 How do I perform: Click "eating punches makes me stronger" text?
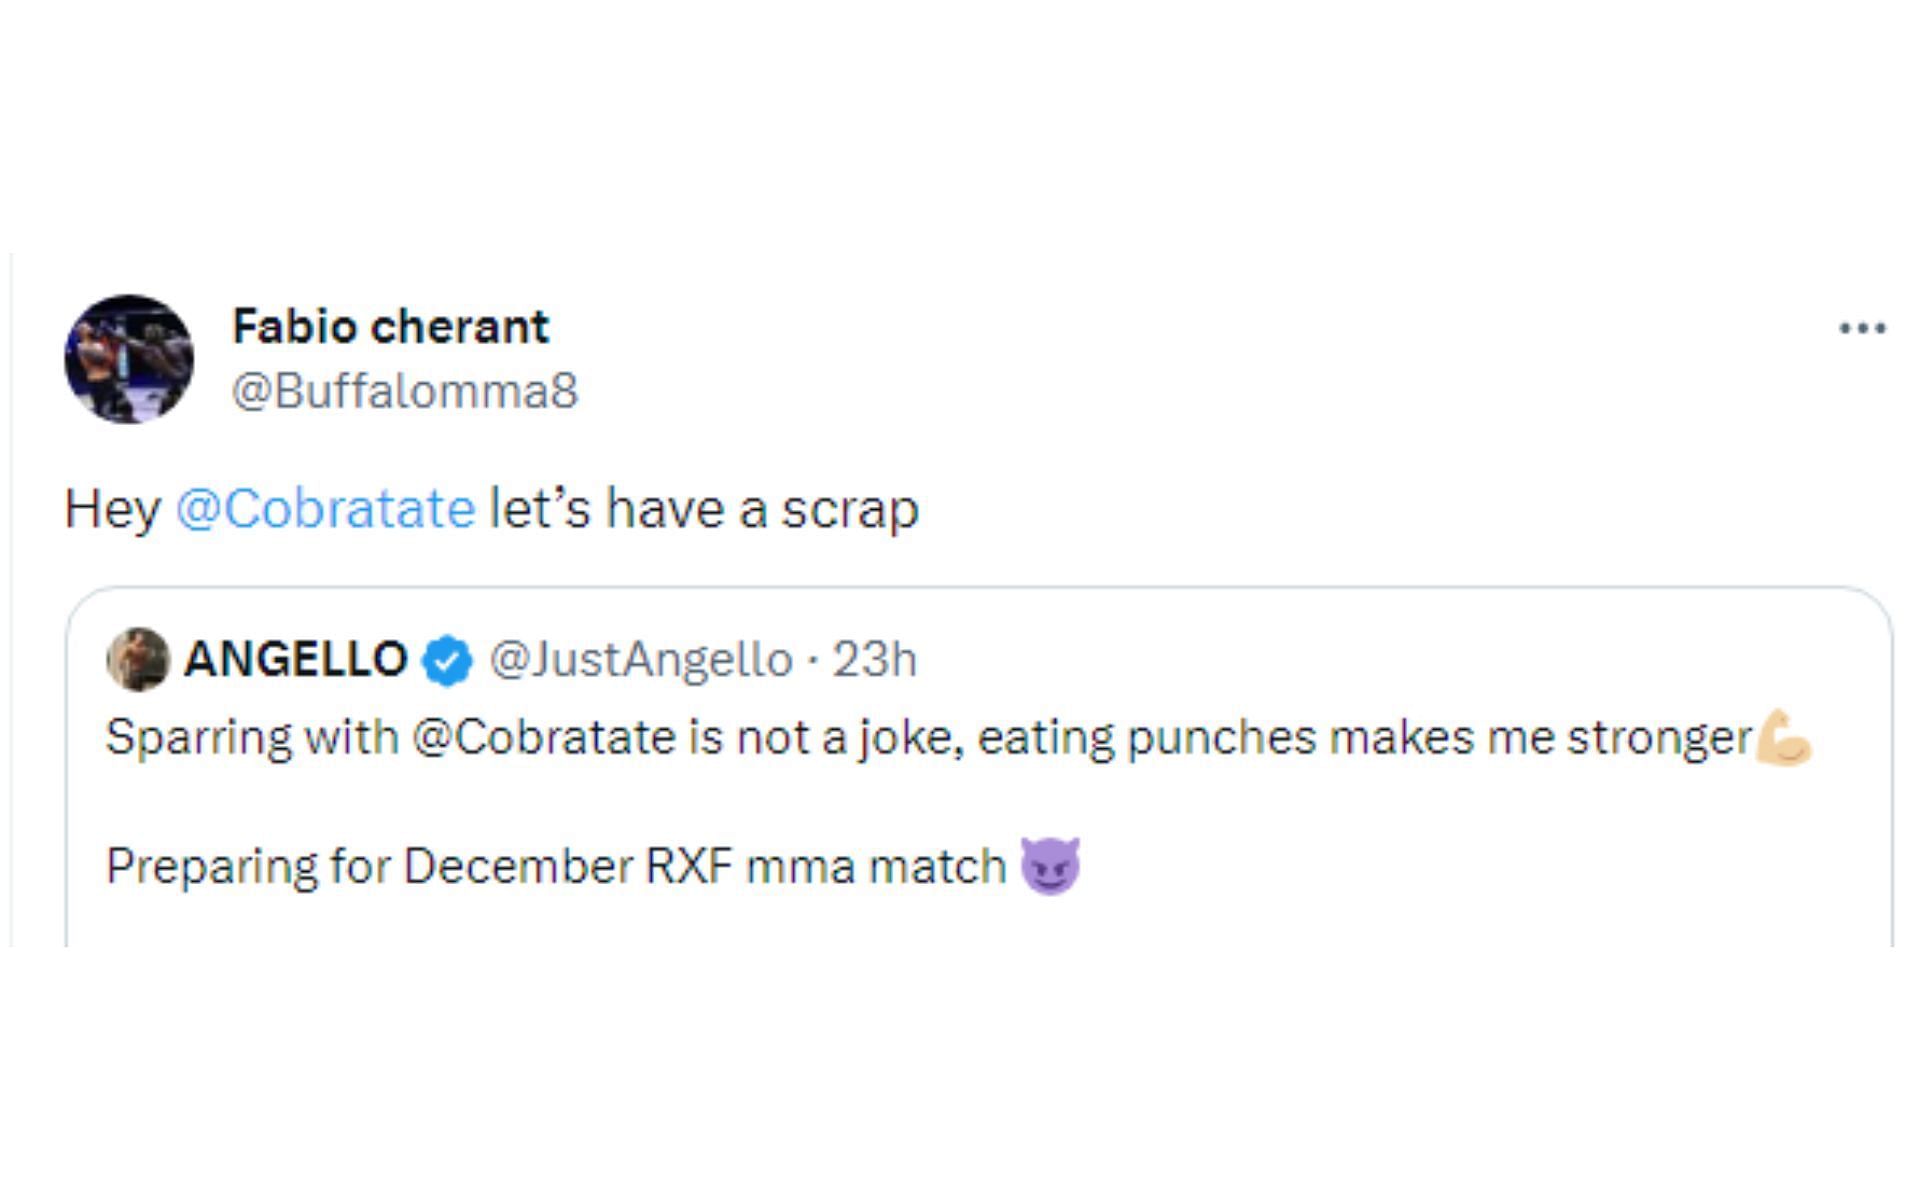tap(1364, 738)
